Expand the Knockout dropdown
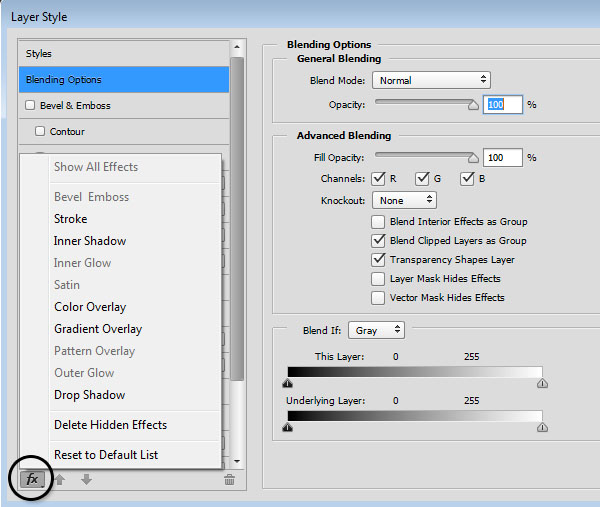 (403, 200)
